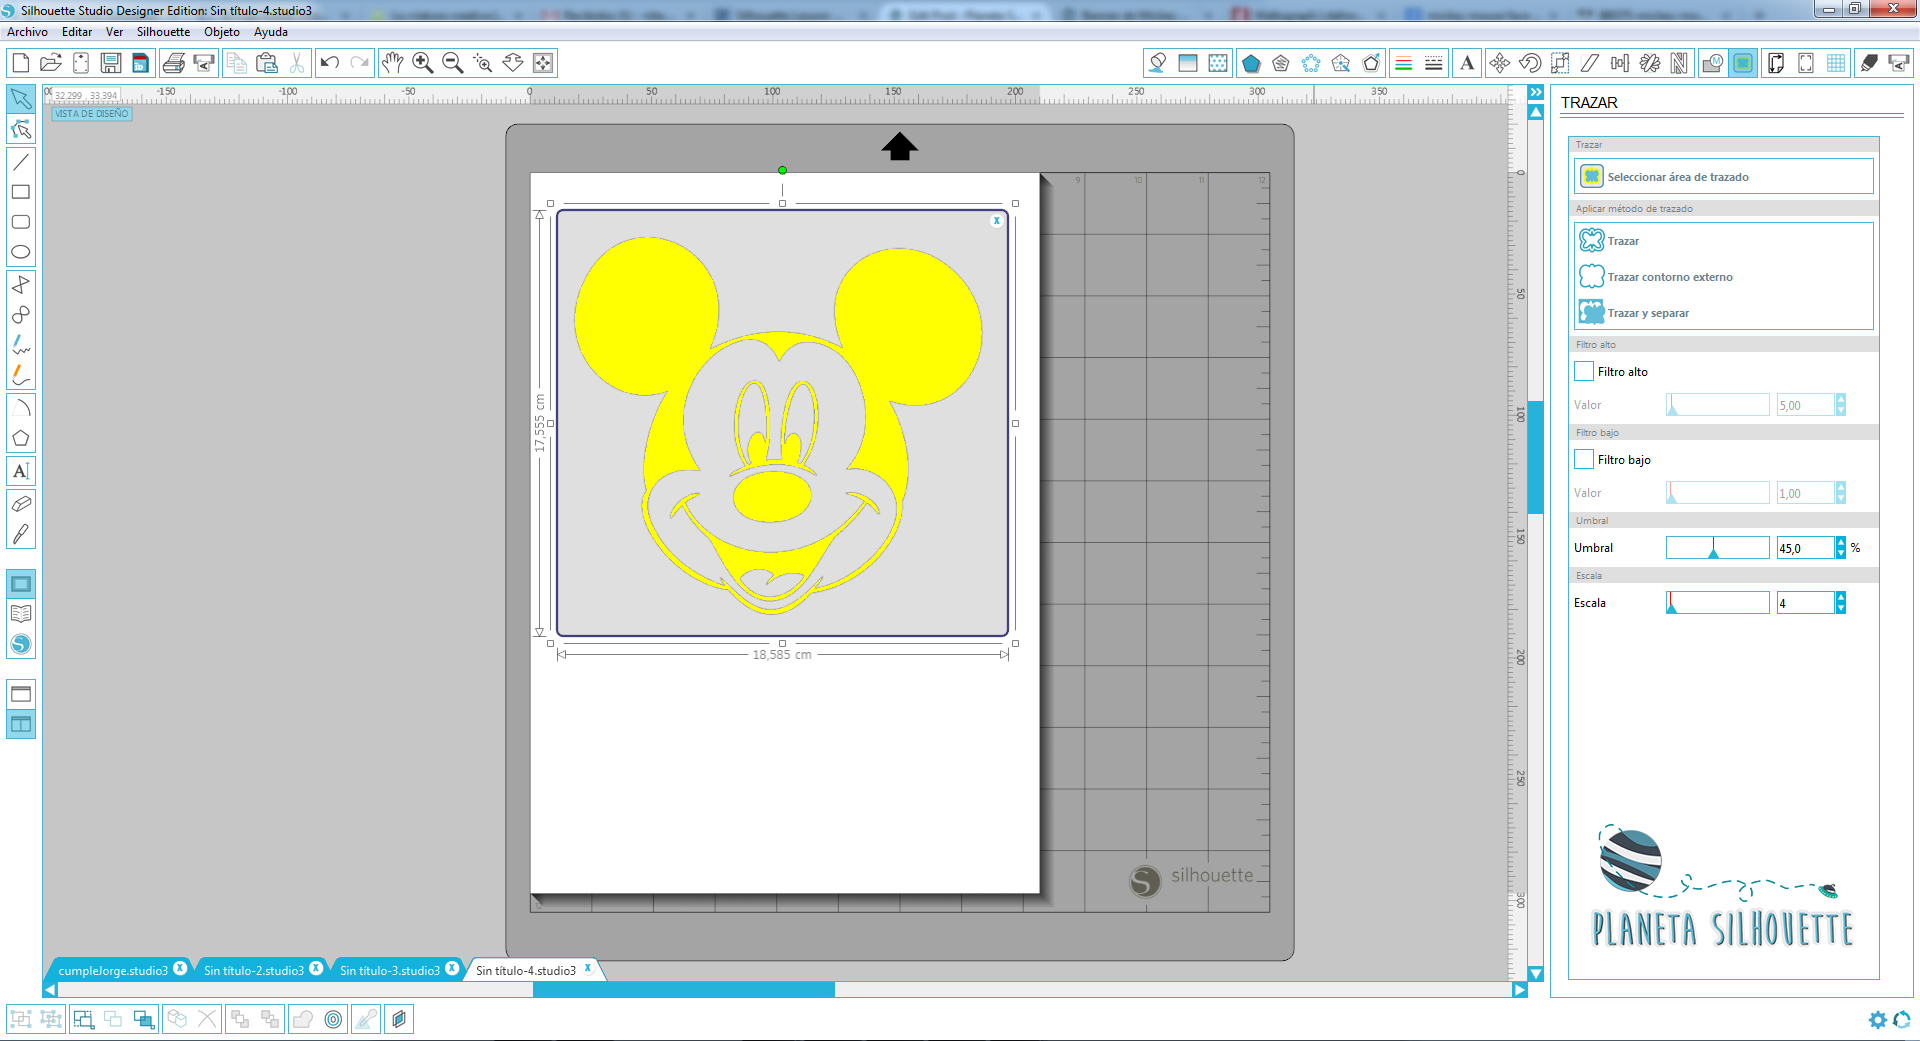Open the Fill Color panel icon
This screenshot has width=1920, height=1041.
[x=1158, y=63]
